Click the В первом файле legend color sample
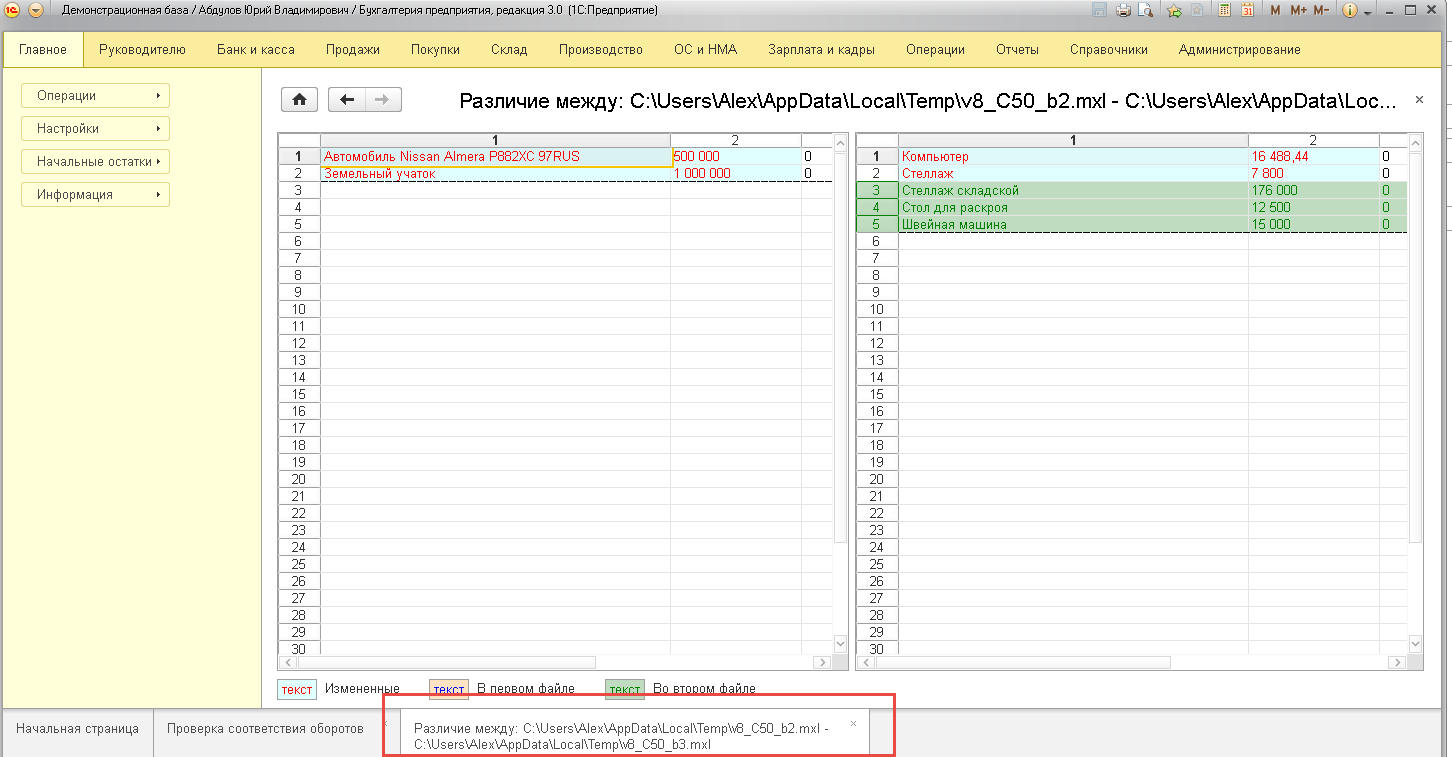This screenshot has width=1452, height=757. pos(449,689)
